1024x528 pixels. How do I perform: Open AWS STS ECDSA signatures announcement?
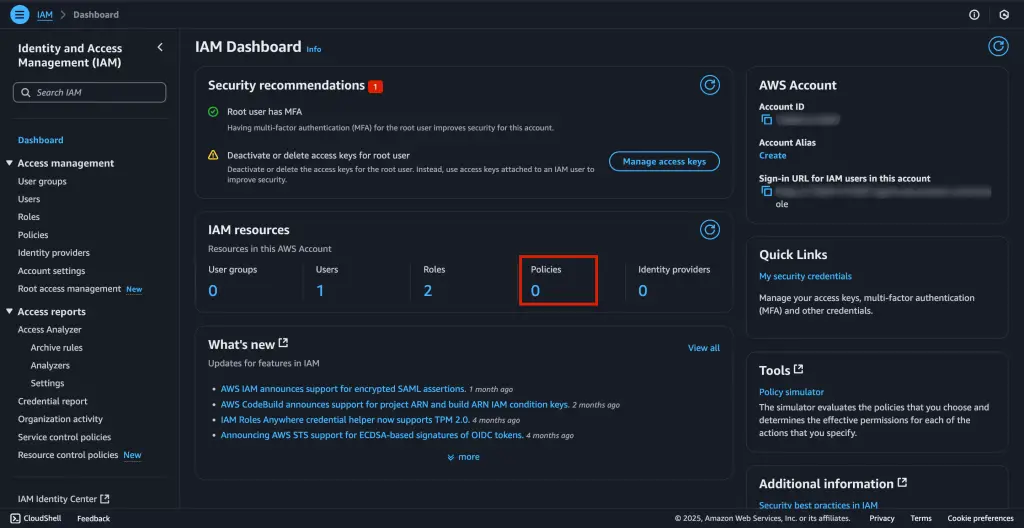pyautogui.click(x=372, y=435)
